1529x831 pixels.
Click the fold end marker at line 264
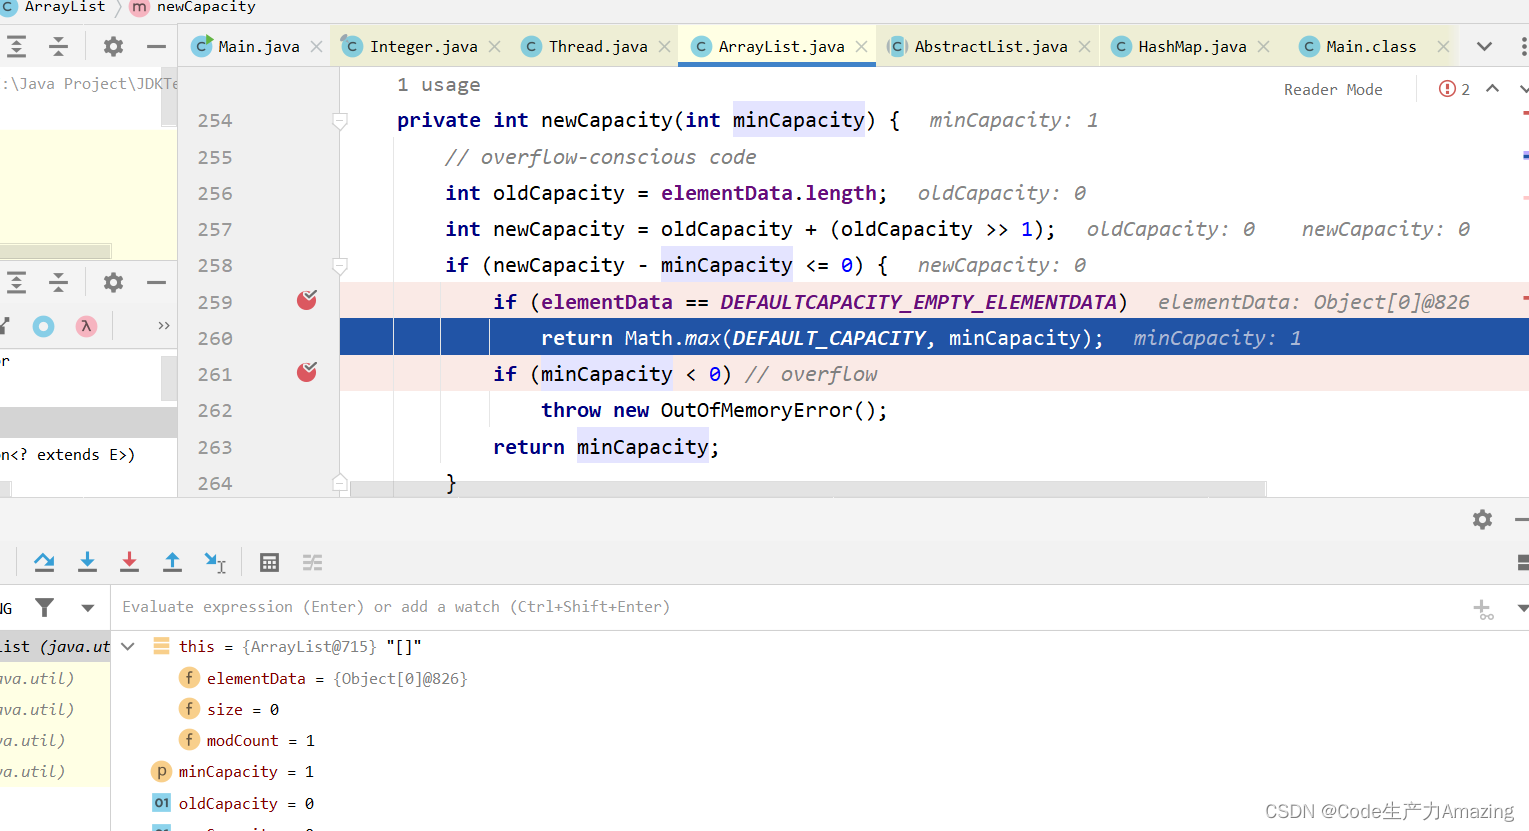pos(340,482)
